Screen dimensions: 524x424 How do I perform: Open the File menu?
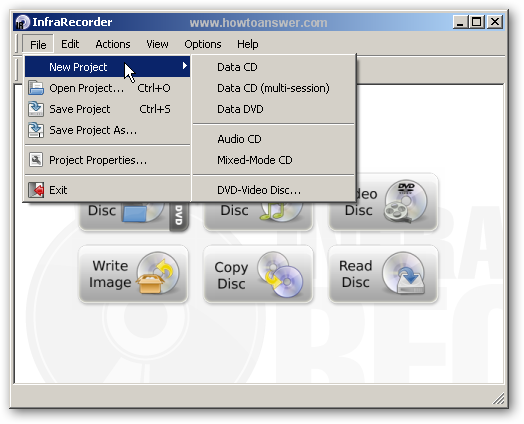(38, 44)
